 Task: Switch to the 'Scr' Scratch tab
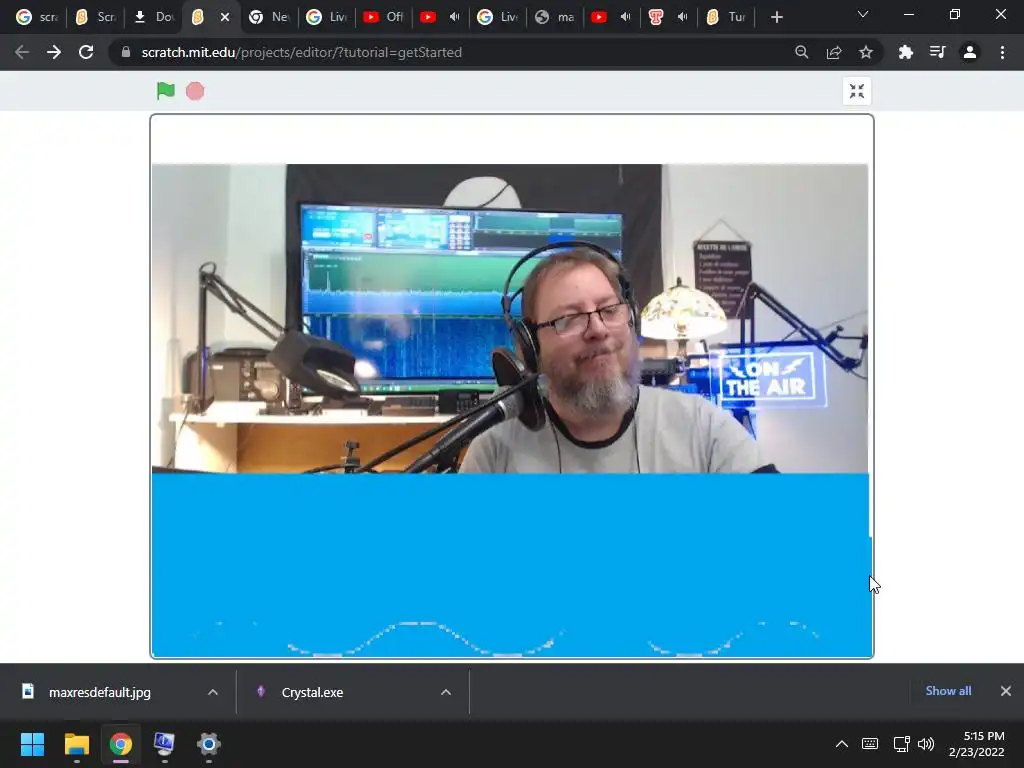[x=95, y=17]
